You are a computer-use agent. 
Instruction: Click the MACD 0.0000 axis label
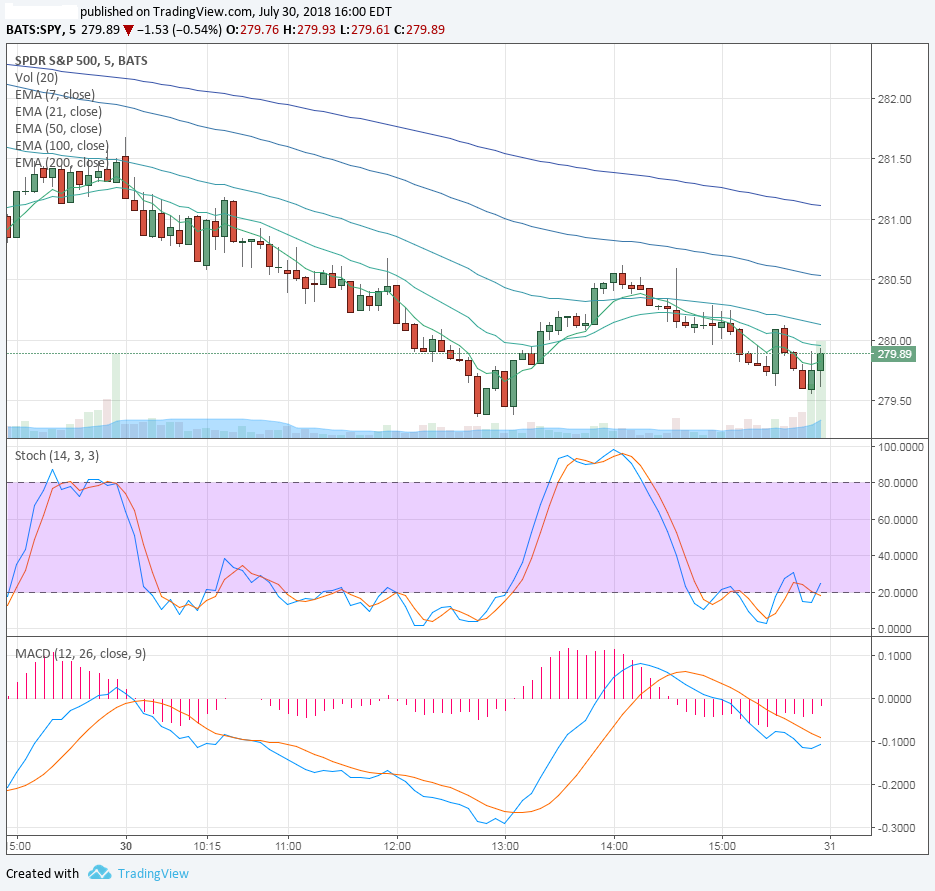(x=895, y=699)
